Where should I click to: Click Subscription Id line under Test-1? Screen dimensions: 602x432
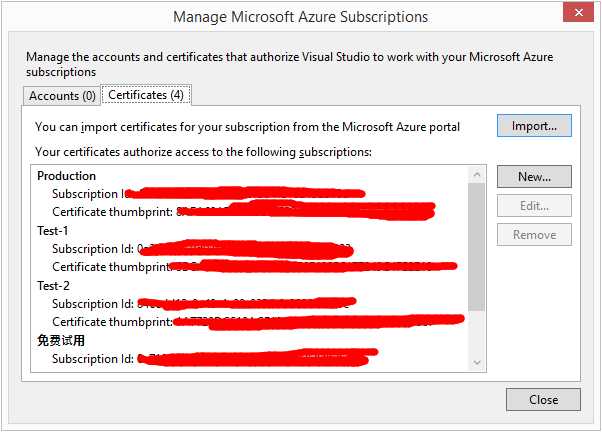202,249
